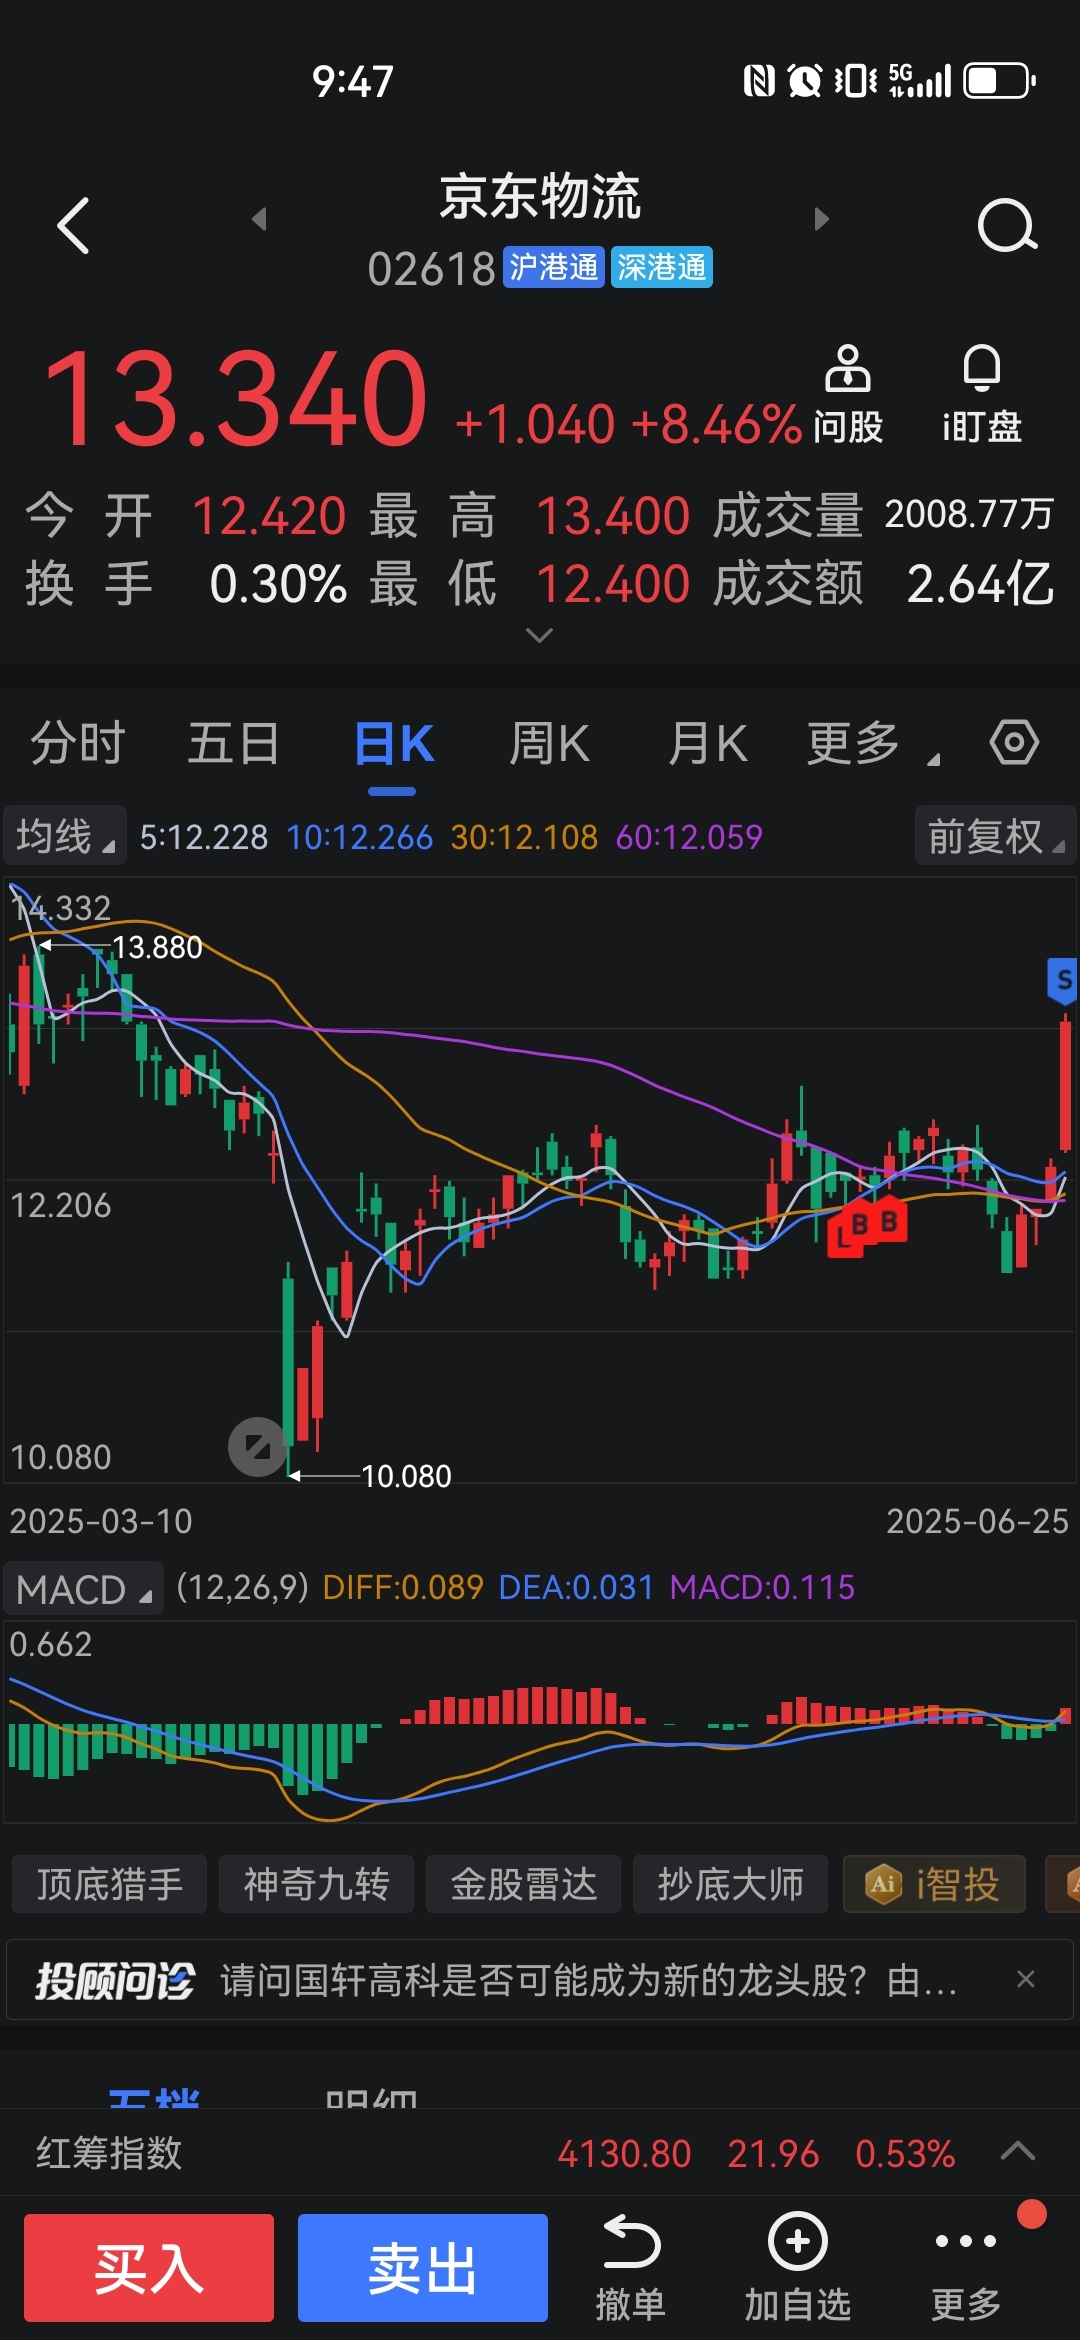Tap the S sell marker on chart
The height and width of the screenshot is (2340, 1080).
pos(1063,980)
